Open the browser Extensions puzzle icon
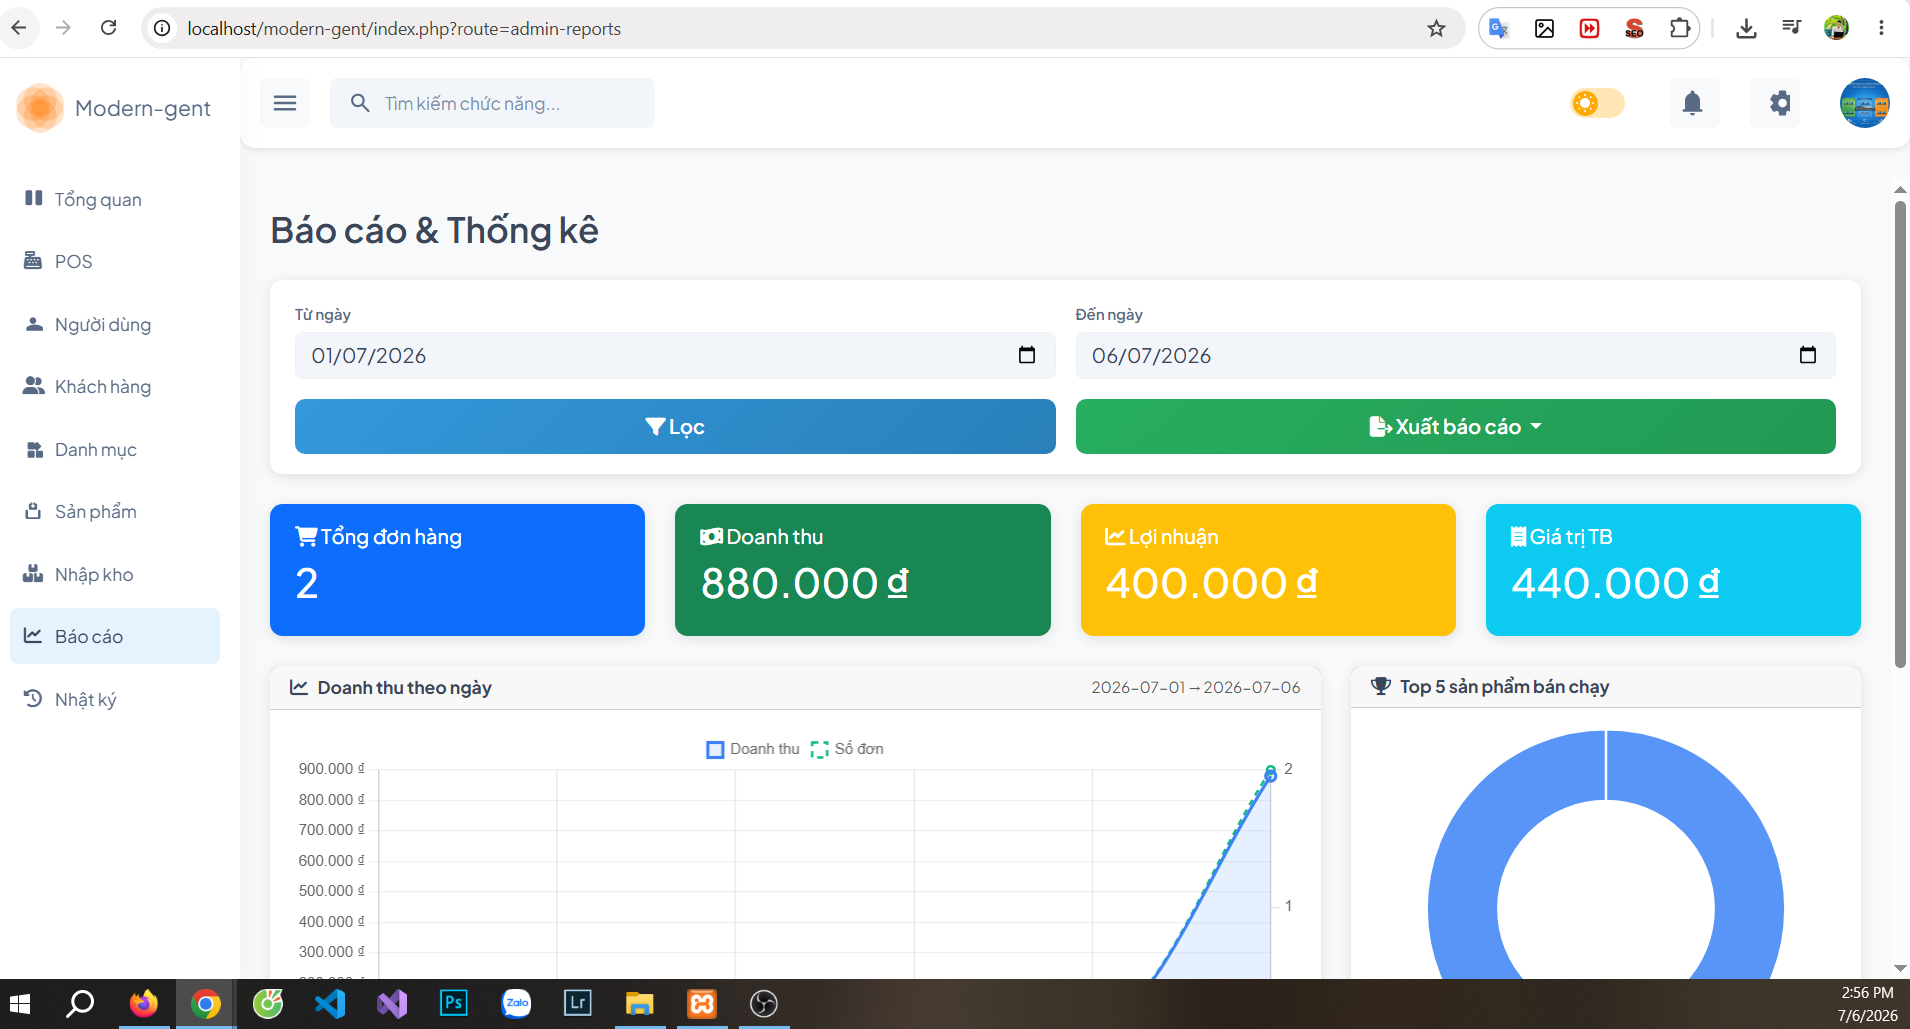The width and height of the screenshot is (1910, 1029). pos(1680,28)
